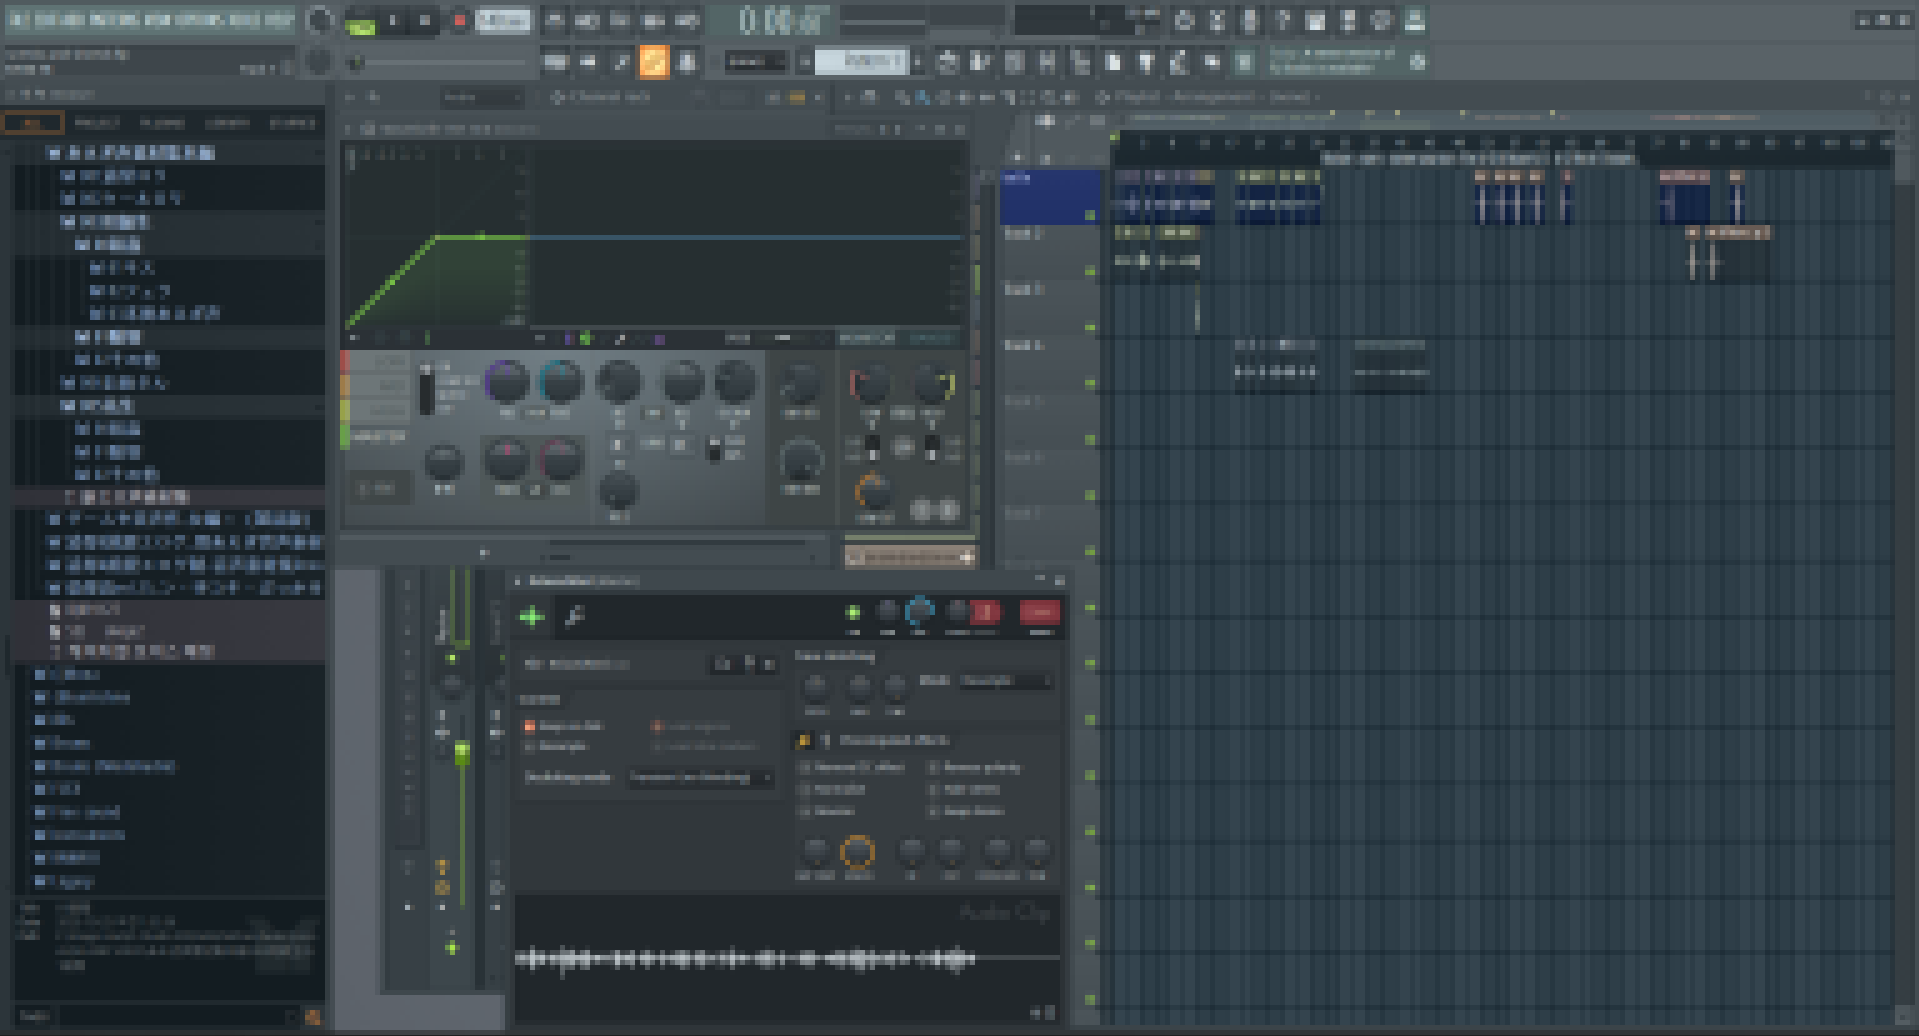Viewport: 1919px width, 1036px height.
Task: Mute Track 2 with its green playlist LED
Action: (1090, 271)
